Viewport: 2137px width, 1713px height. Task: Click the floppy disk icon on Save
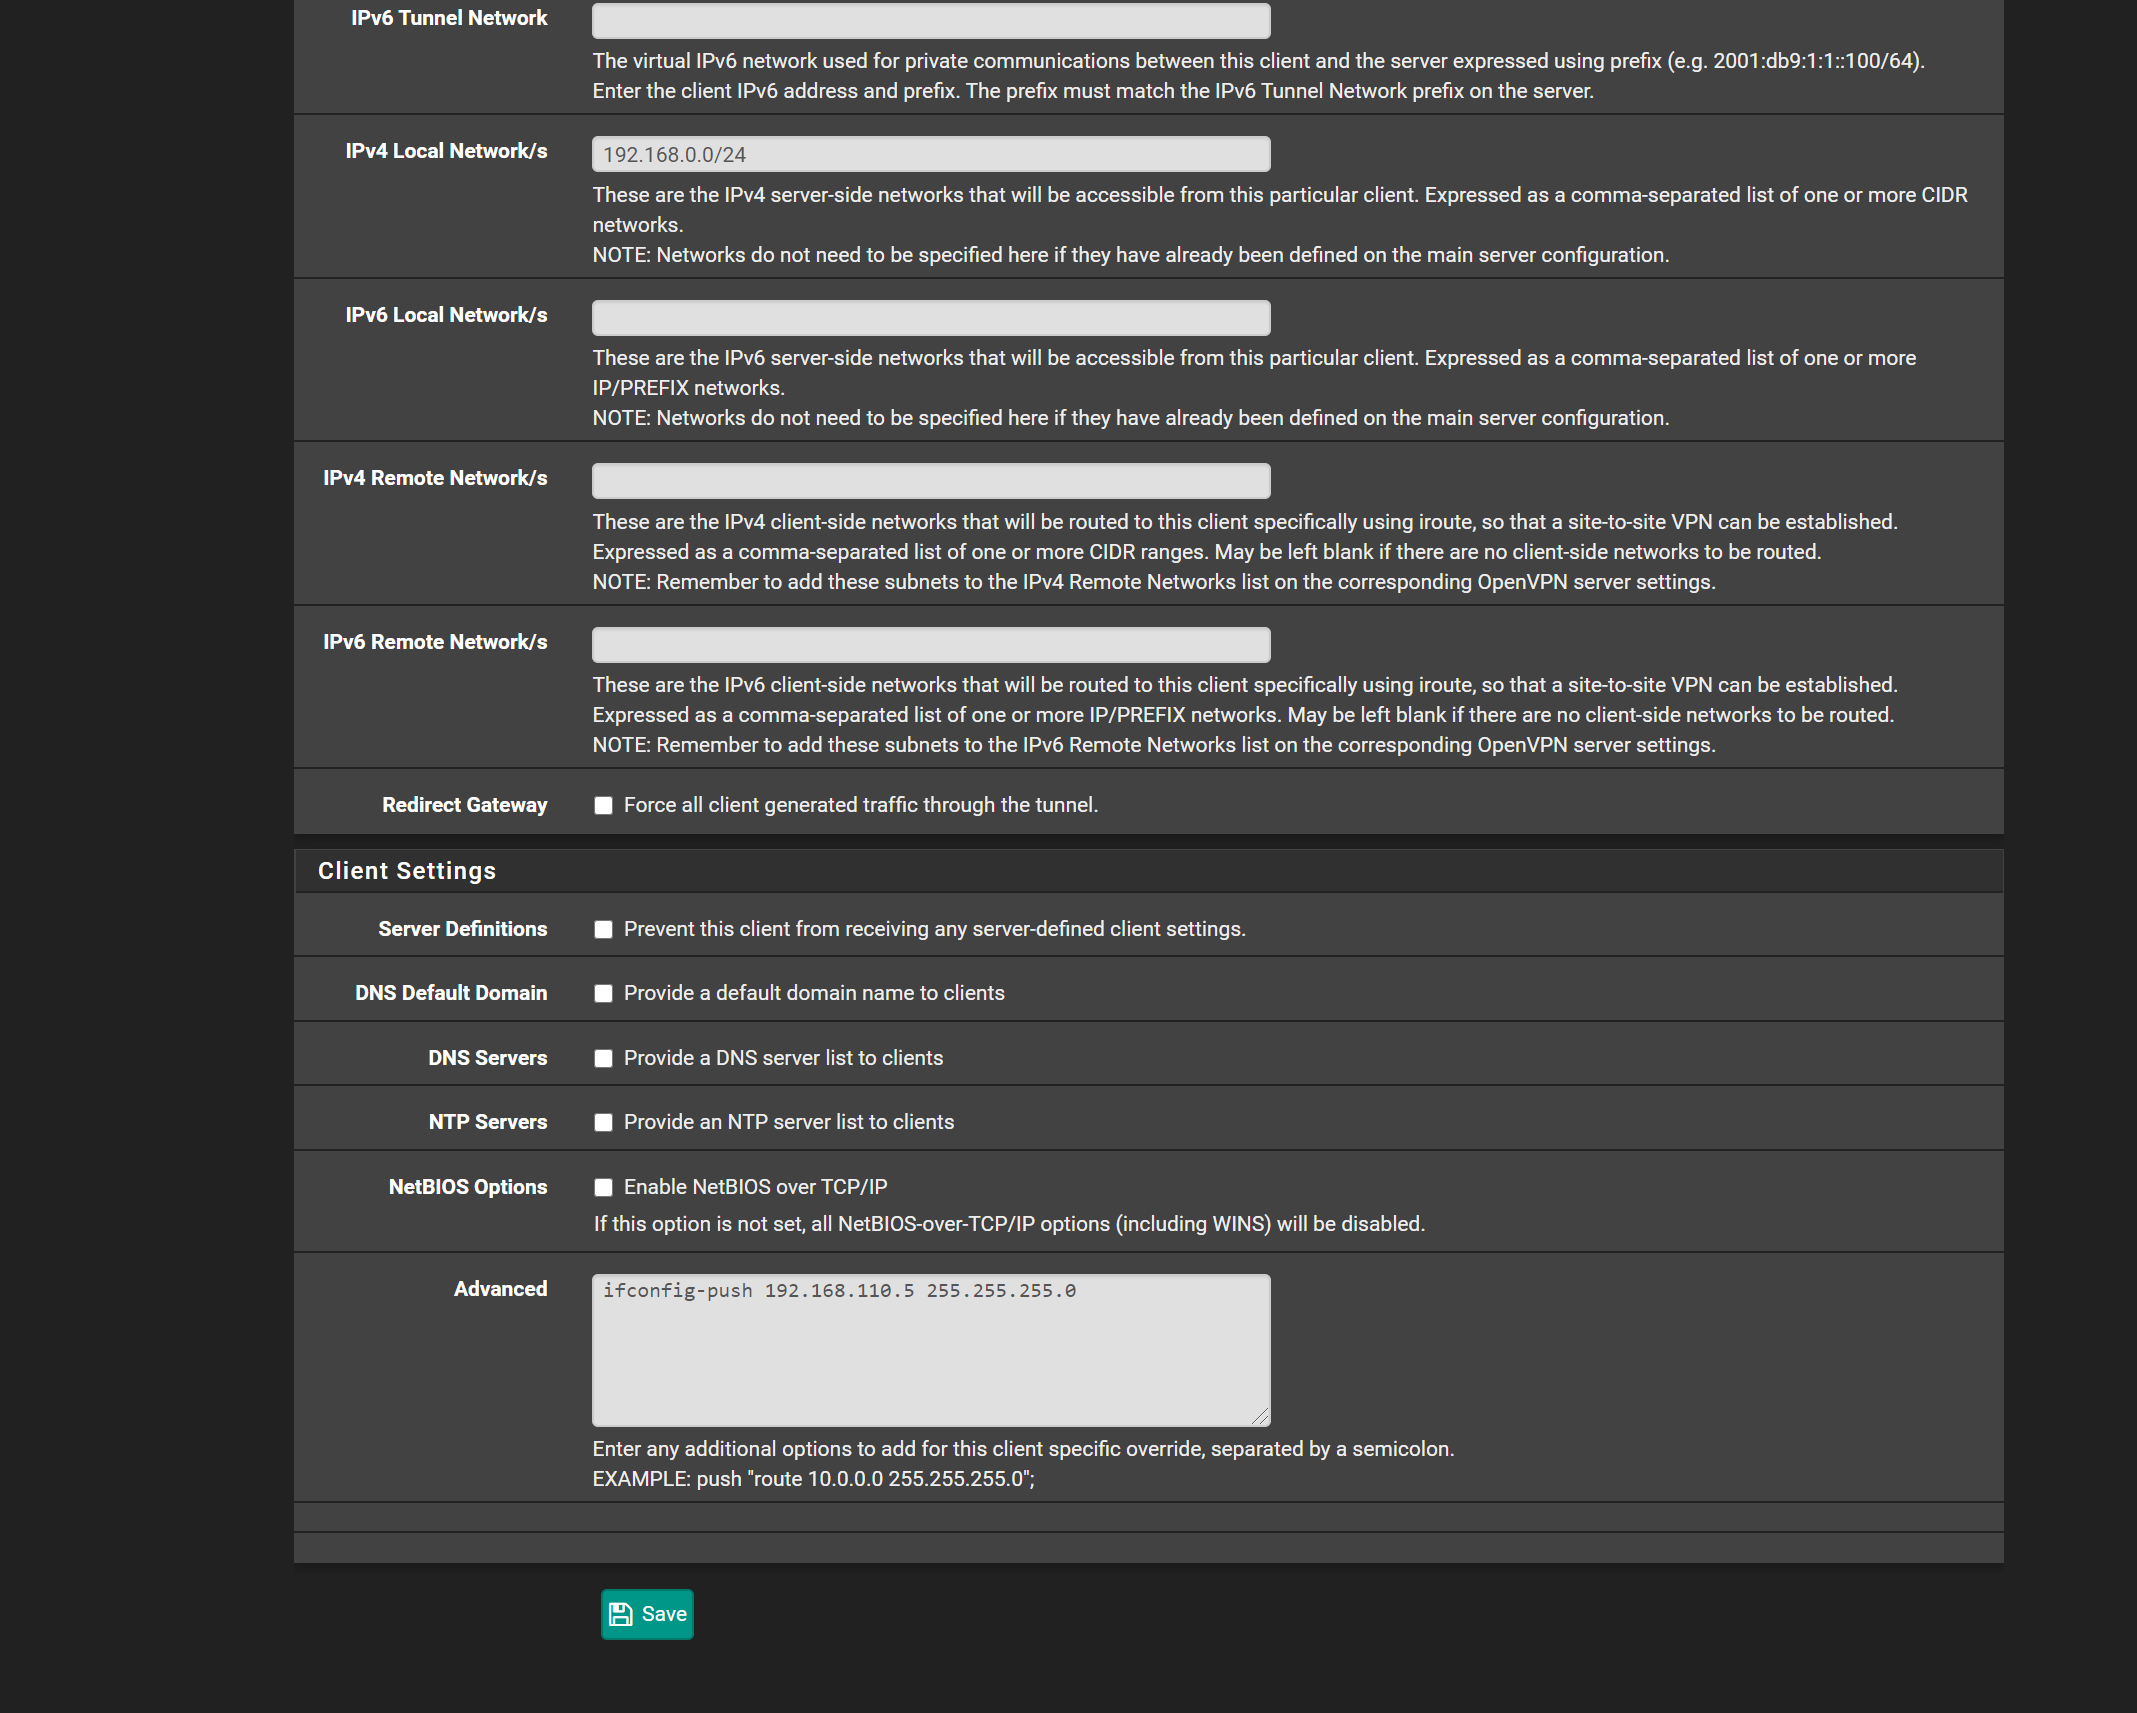[620, 1614]
